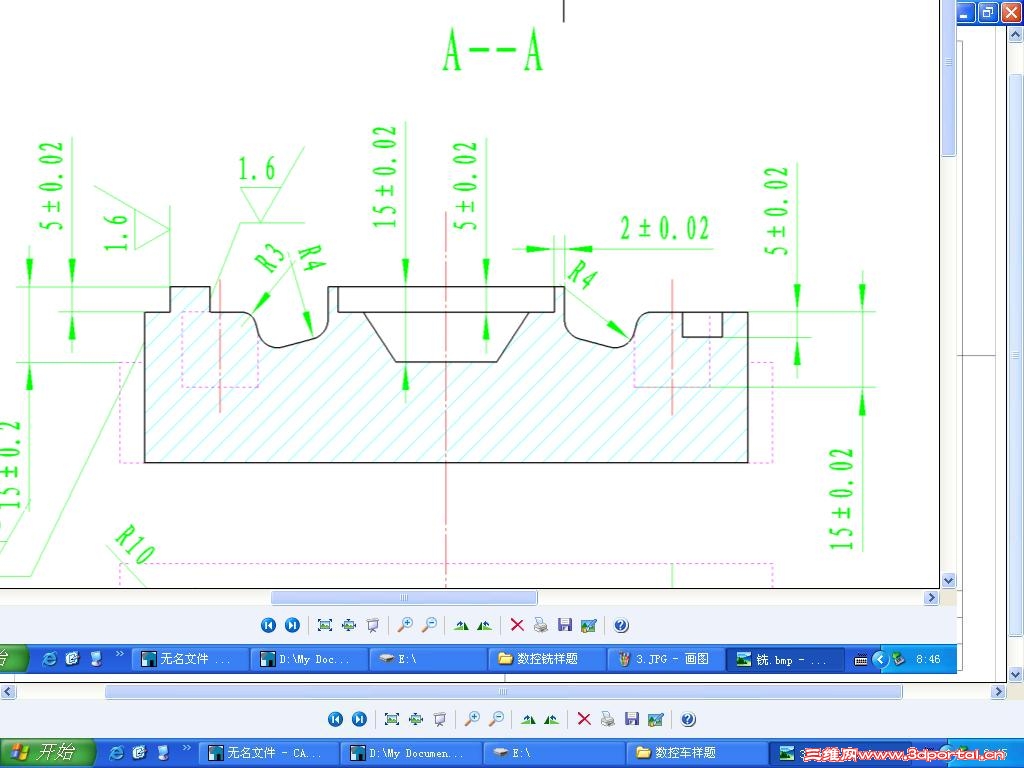Click zoom in magnifier in embedded inner toolbar

pyautogui.click(x=405, y=625)
